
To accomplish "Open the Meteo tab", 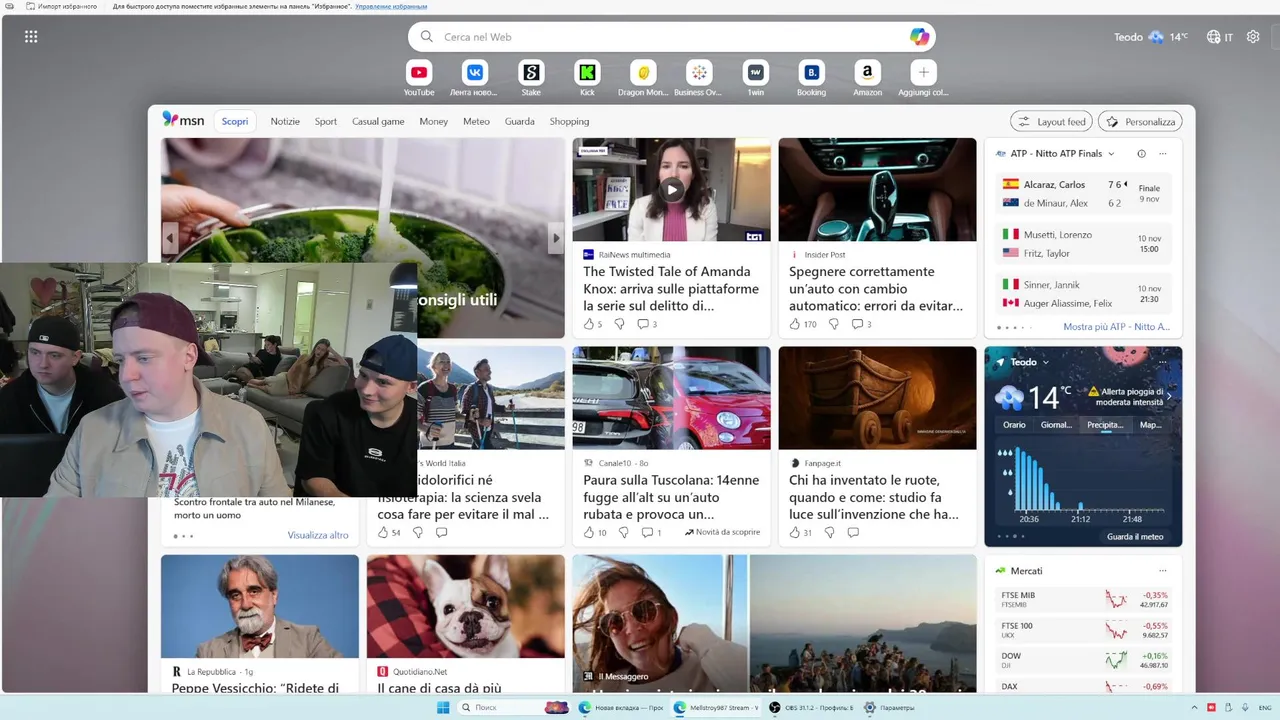I will click(x=476, y=121).
